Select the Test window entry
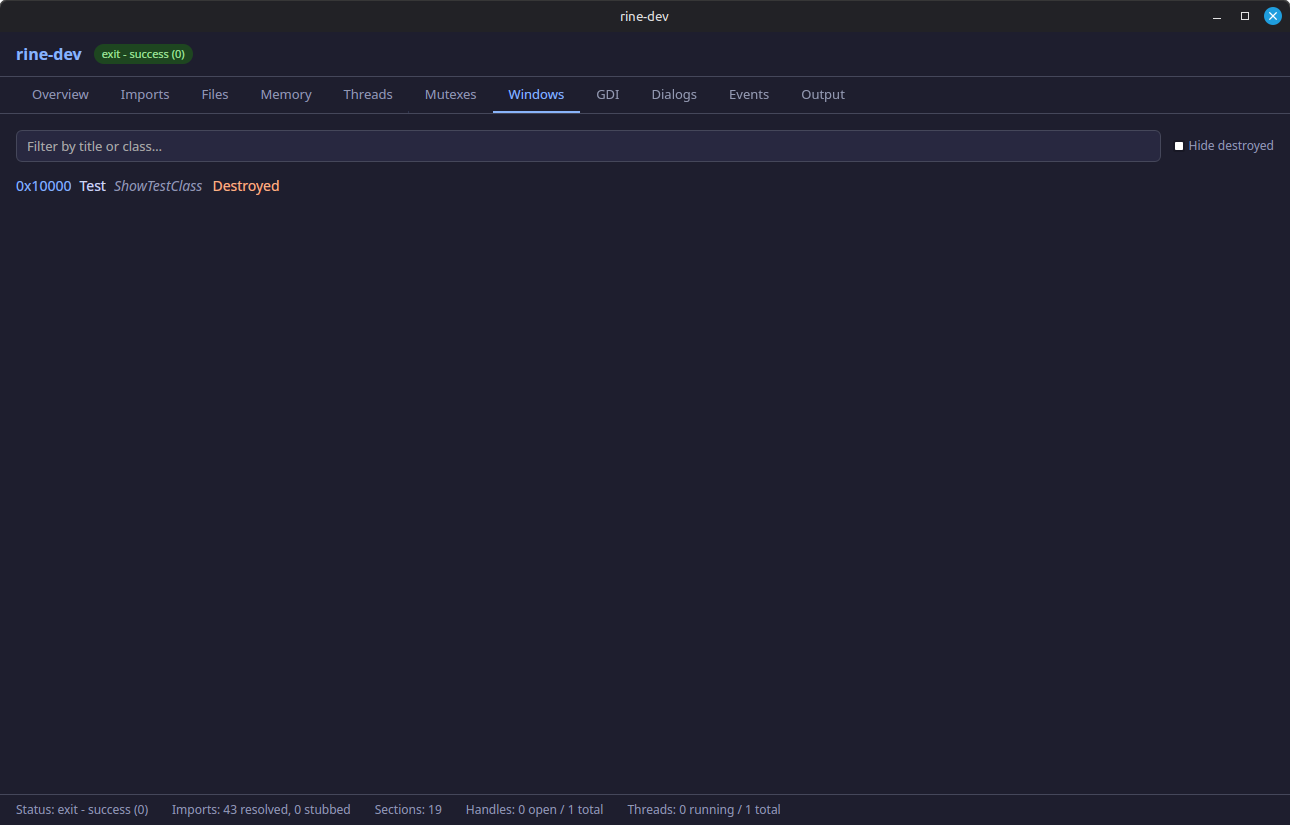Viewport: 1290px width, 825px height. (92, 186)
